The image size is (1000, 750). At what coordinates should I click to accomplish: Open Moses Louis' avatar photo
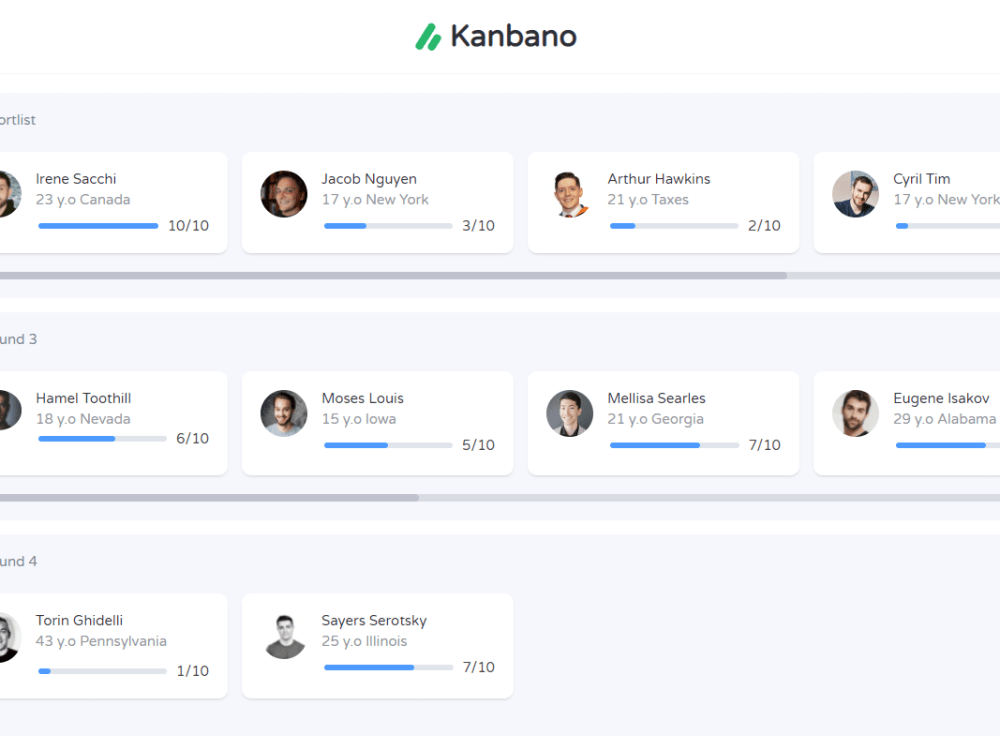pos(284,413)
